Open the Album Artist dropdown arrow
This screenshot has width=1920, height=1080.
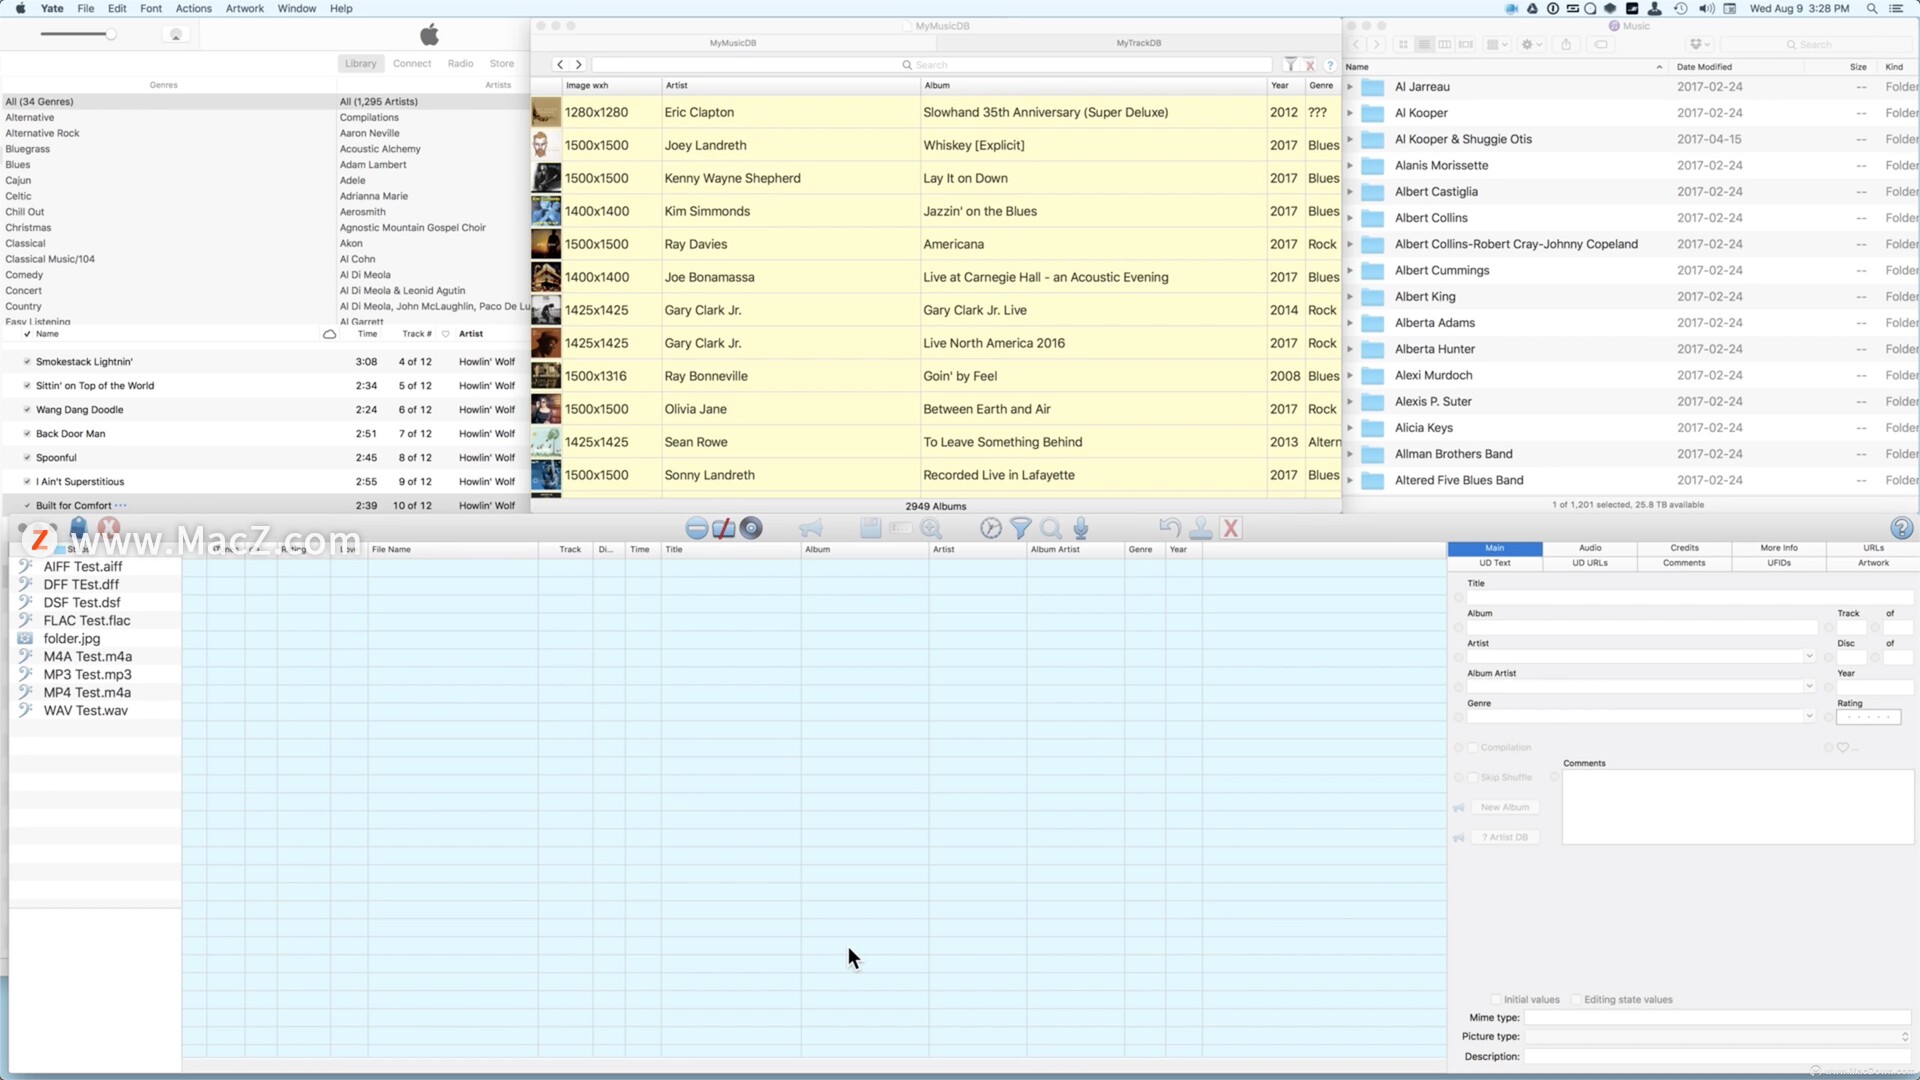pyautogui.click(x=1809, y=687)
